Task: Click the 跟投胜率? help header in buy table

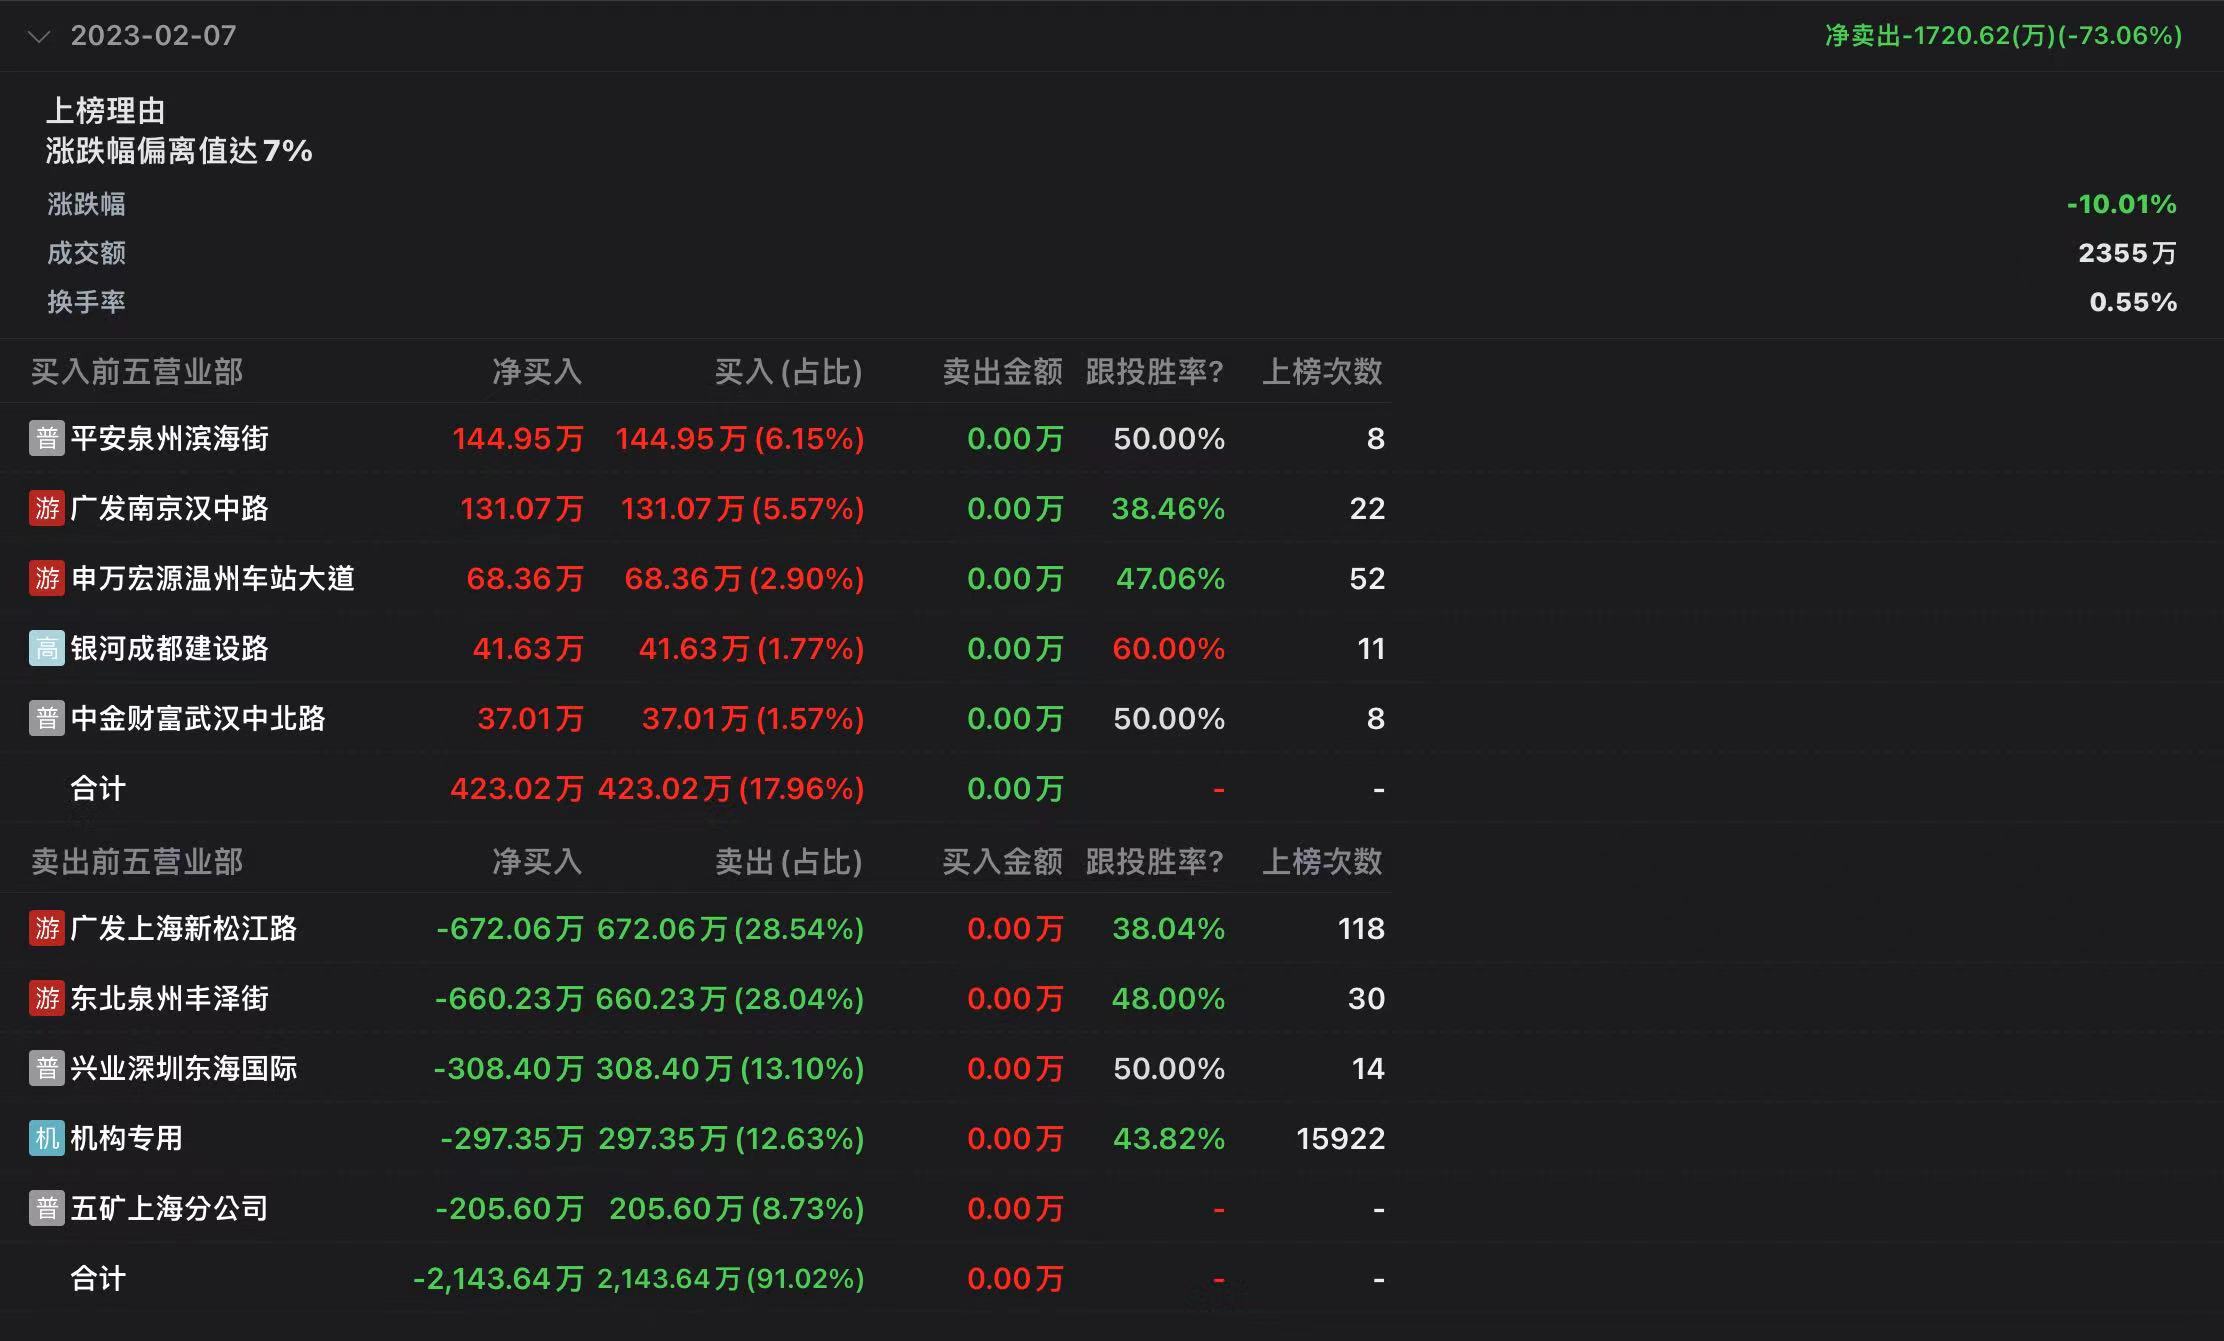Action: pos(1154,372)
